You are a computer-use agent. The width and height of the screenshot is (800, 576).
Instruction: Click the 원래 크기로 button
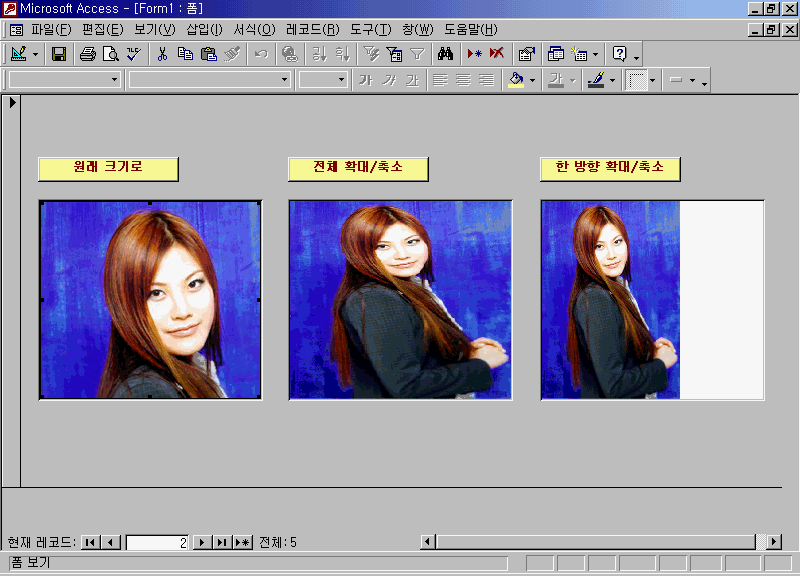108,169
